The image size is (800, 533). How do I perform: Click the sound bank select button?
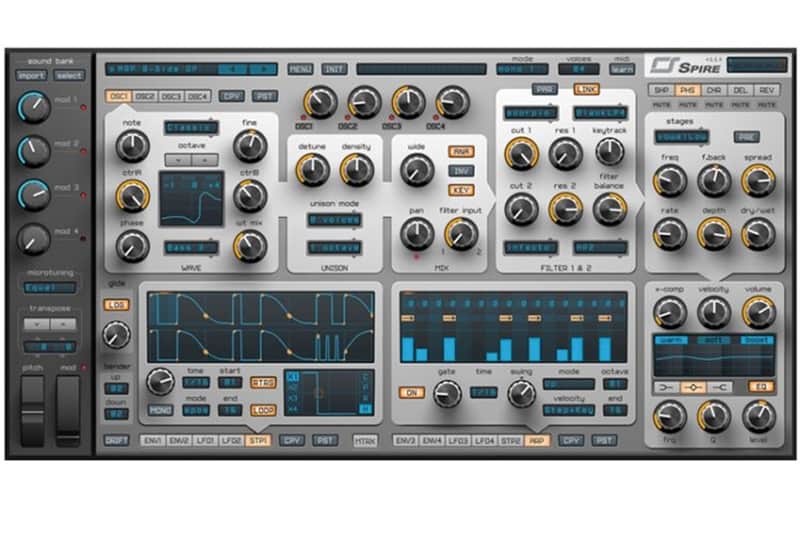[69, 75]
